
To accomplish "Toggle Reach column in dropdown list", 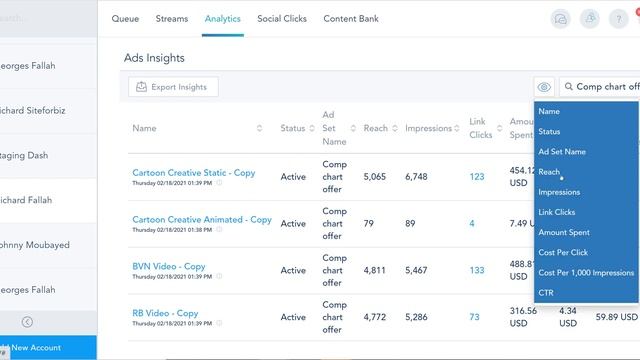I will pos(586,172).
